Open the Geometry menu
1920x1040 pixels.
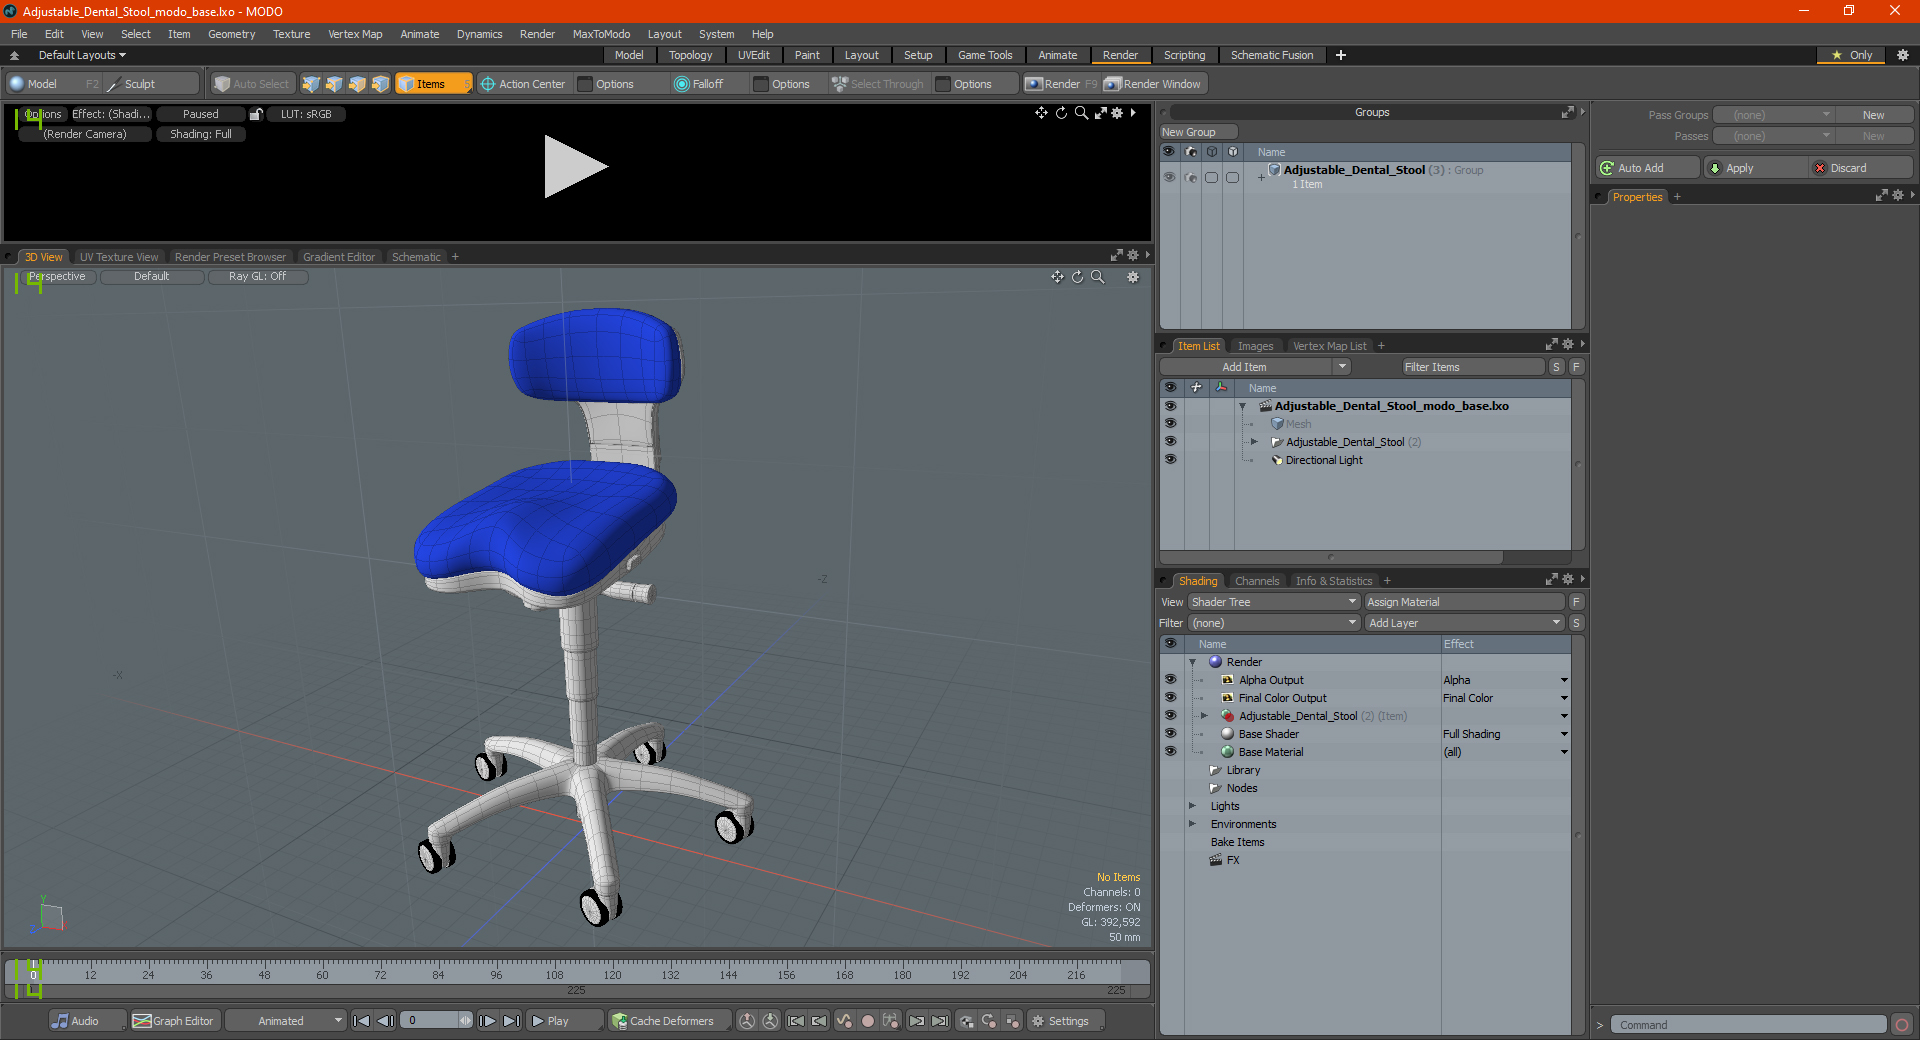(x=231, y=34)
